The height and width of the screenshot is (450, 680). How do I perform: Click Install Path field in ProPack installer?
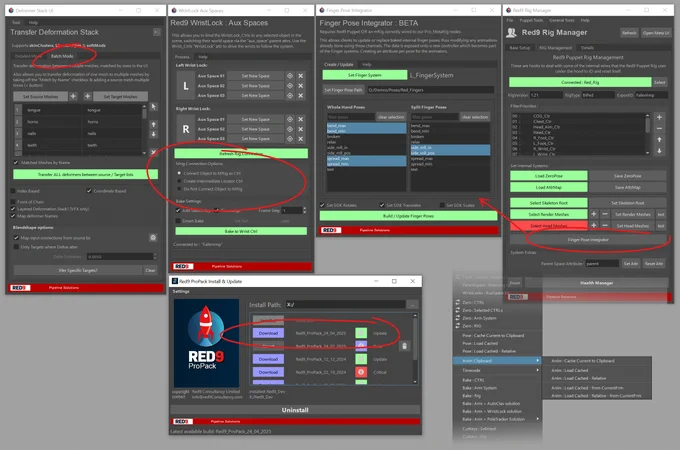[346, 304]
